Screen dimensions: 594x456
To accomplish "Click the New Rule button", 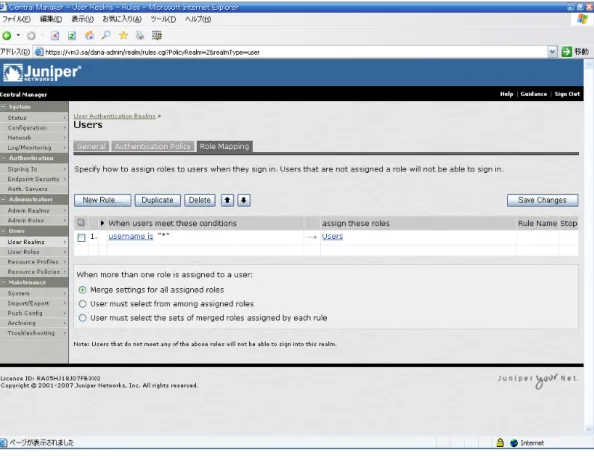I will click(x=103, y=200).
